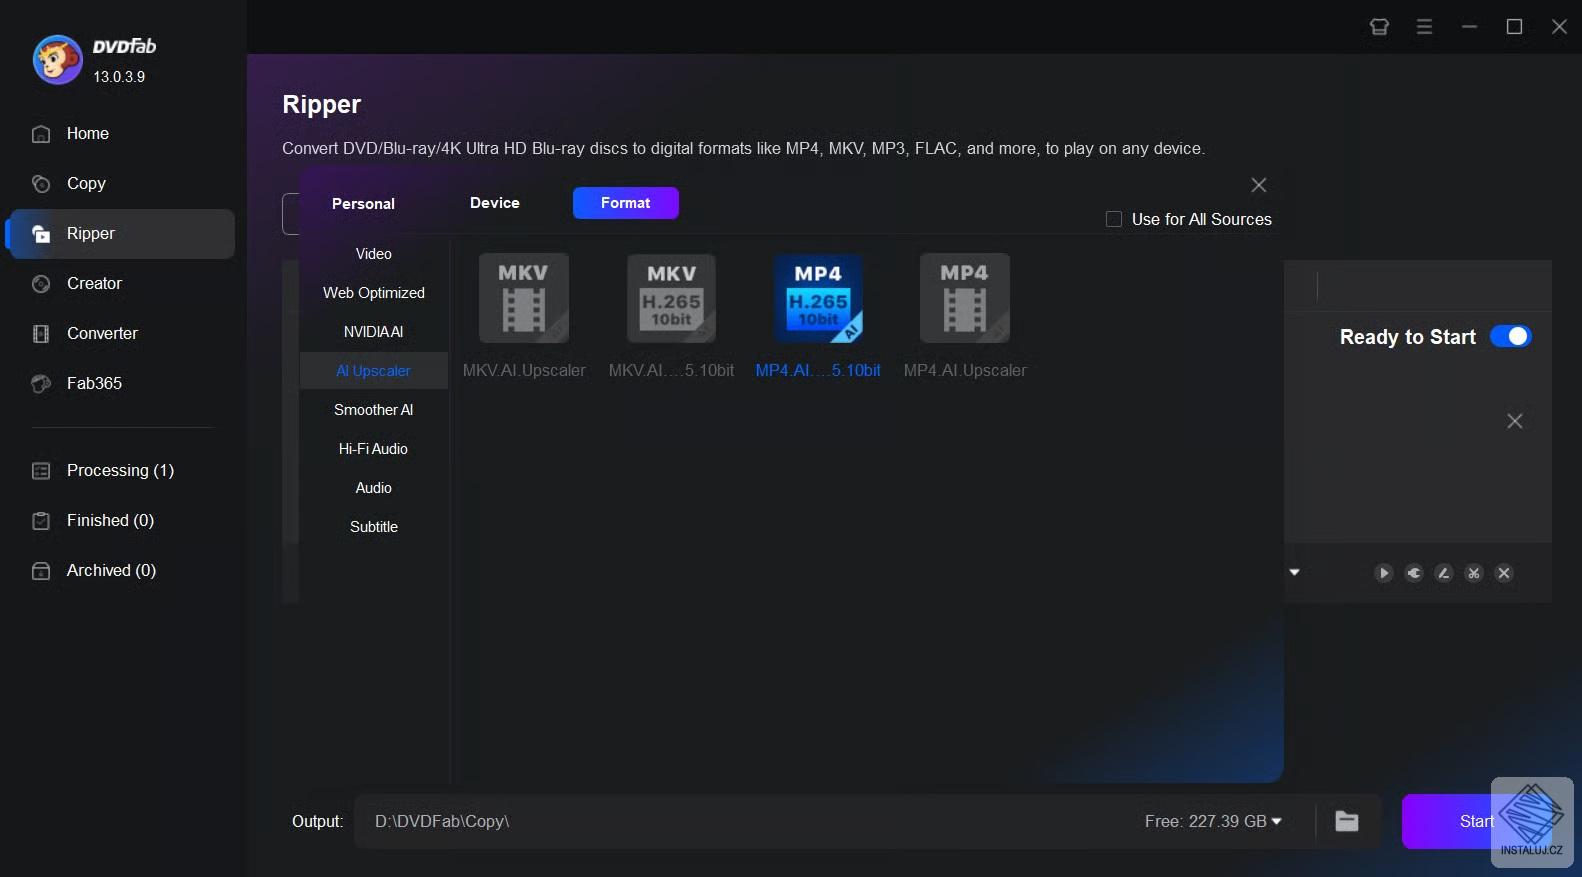Image resolution: width=1582 pixels, height=877 pixels.
Task: Select the Hi-Fi Audio category
Action: click(x=374, y=449)
